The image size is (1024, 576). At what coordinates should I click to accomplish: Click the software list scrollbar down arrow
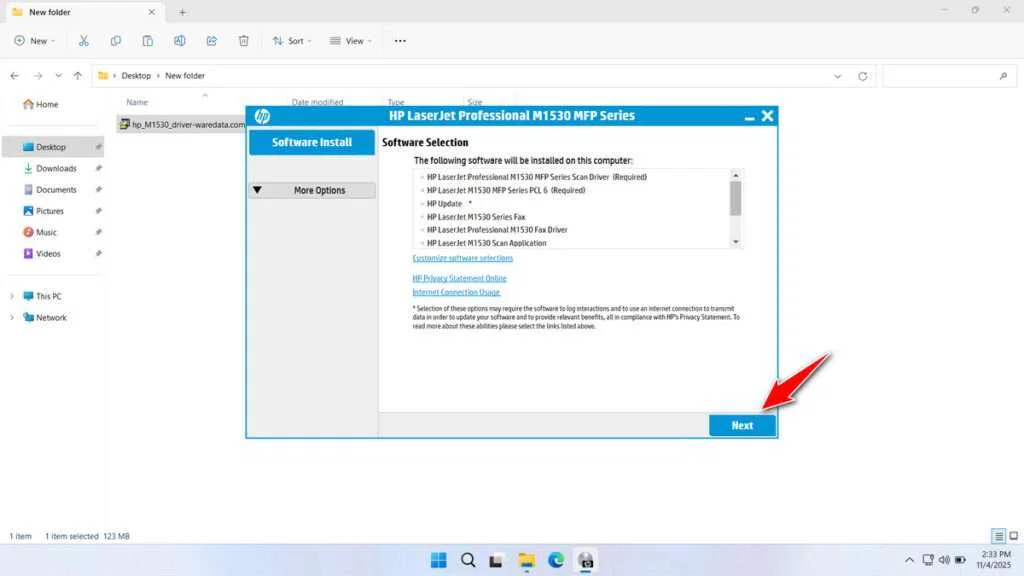(x=736, y=241)
